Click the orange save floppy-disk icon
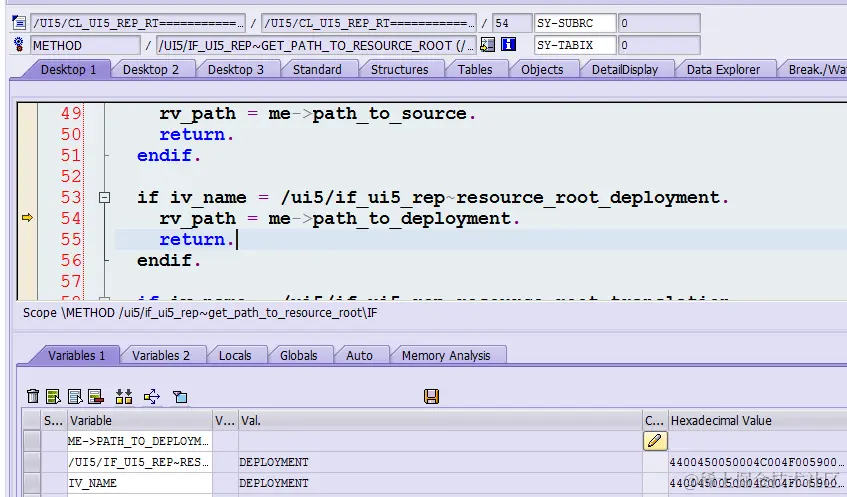Image resolution: width=847 pixels, height=497 pixels. tap(431, 397)
